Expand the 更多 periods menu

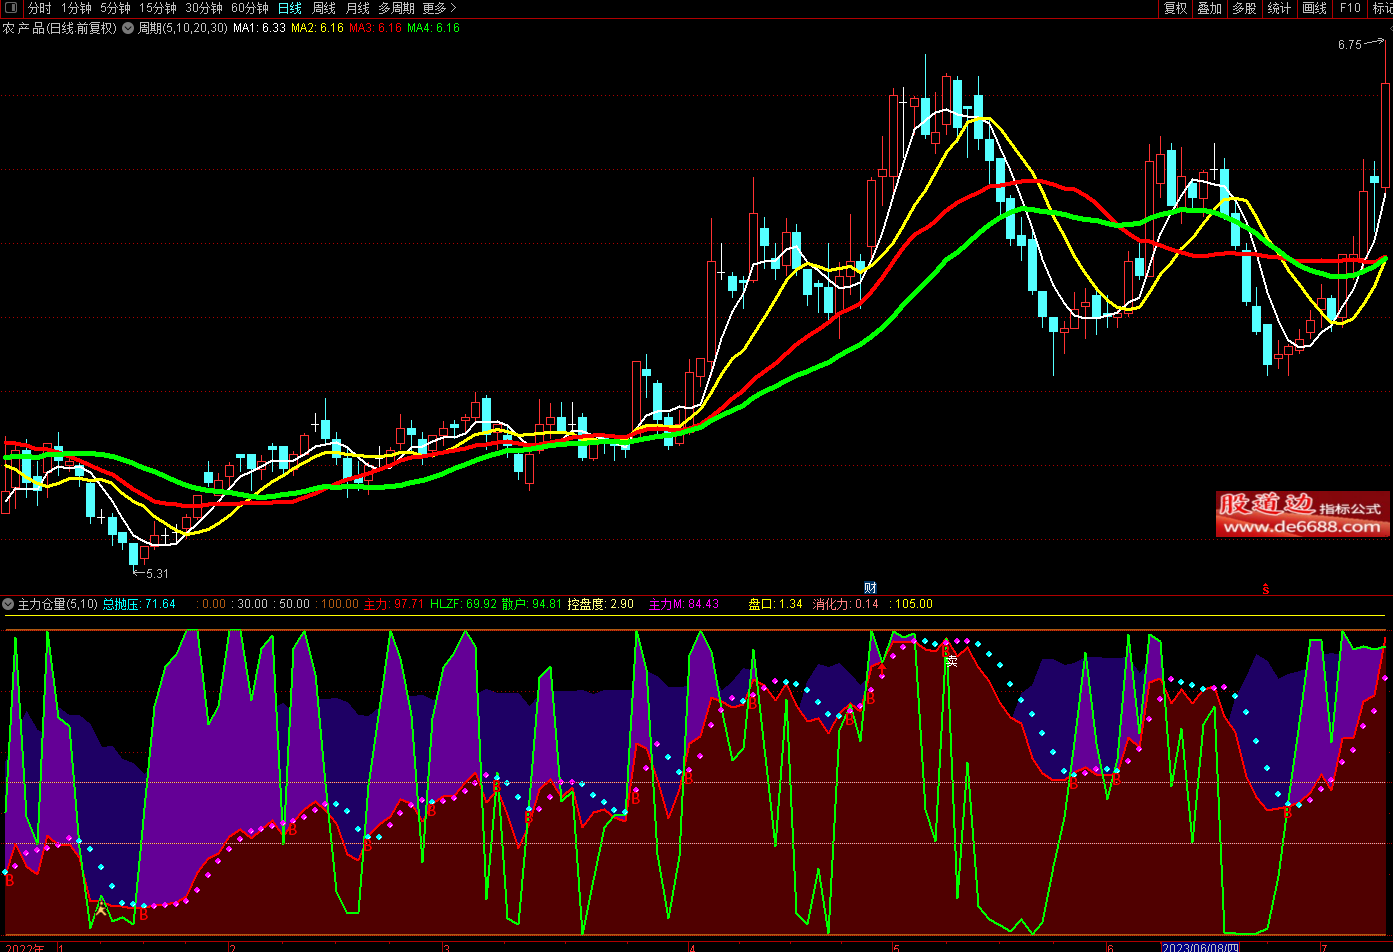(439, 8)
